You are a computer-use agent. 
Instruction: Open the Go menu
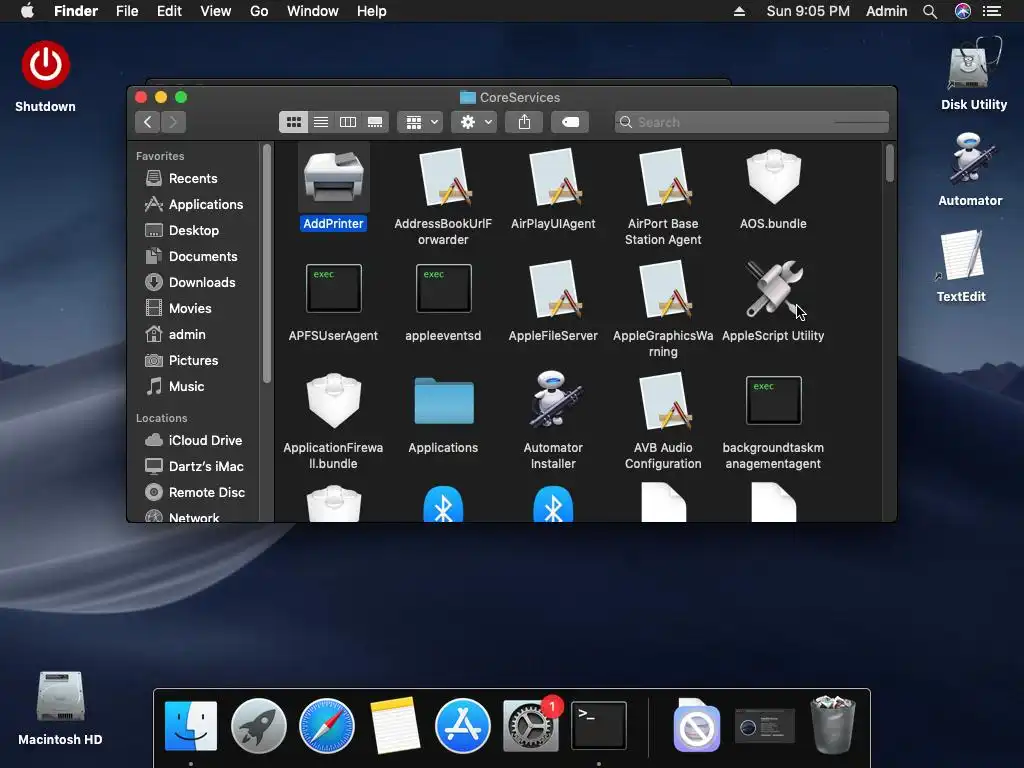(x=259, y=11)
